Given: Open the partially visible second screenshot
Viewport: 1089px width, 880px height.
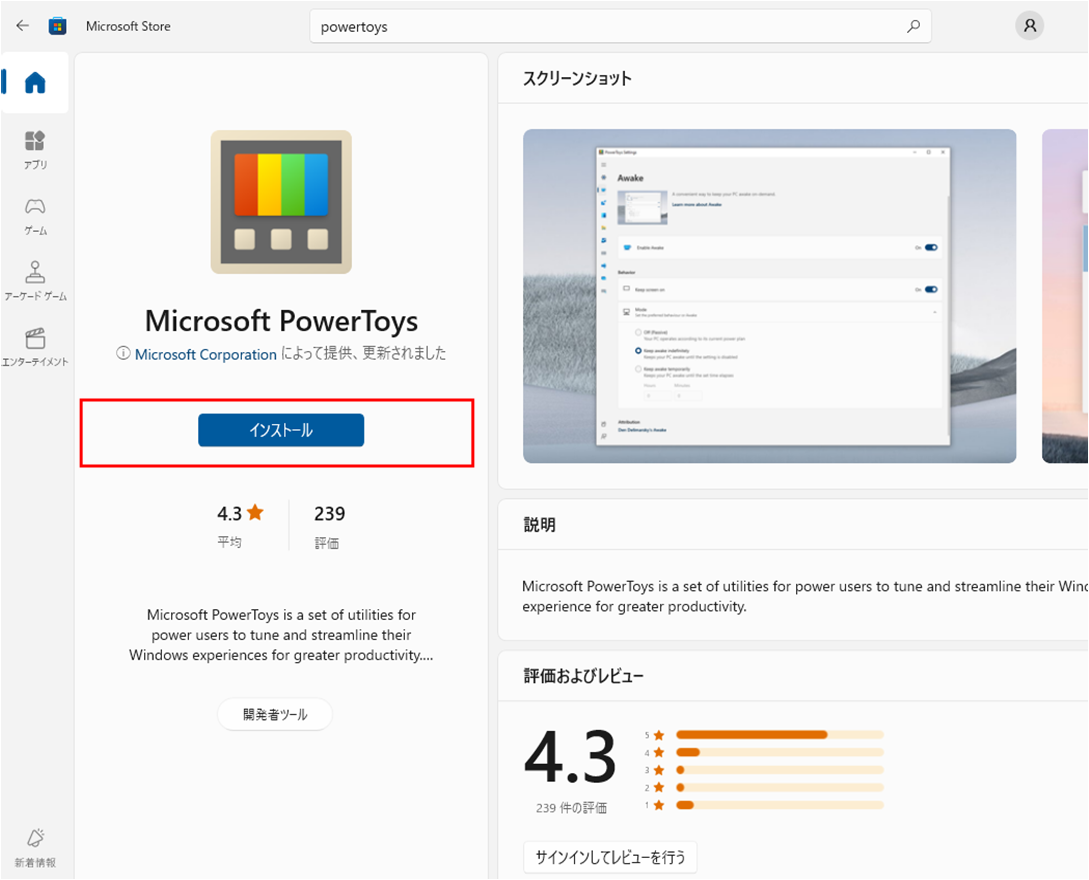Looking at the screenshot, I should tap(1065, 296).
